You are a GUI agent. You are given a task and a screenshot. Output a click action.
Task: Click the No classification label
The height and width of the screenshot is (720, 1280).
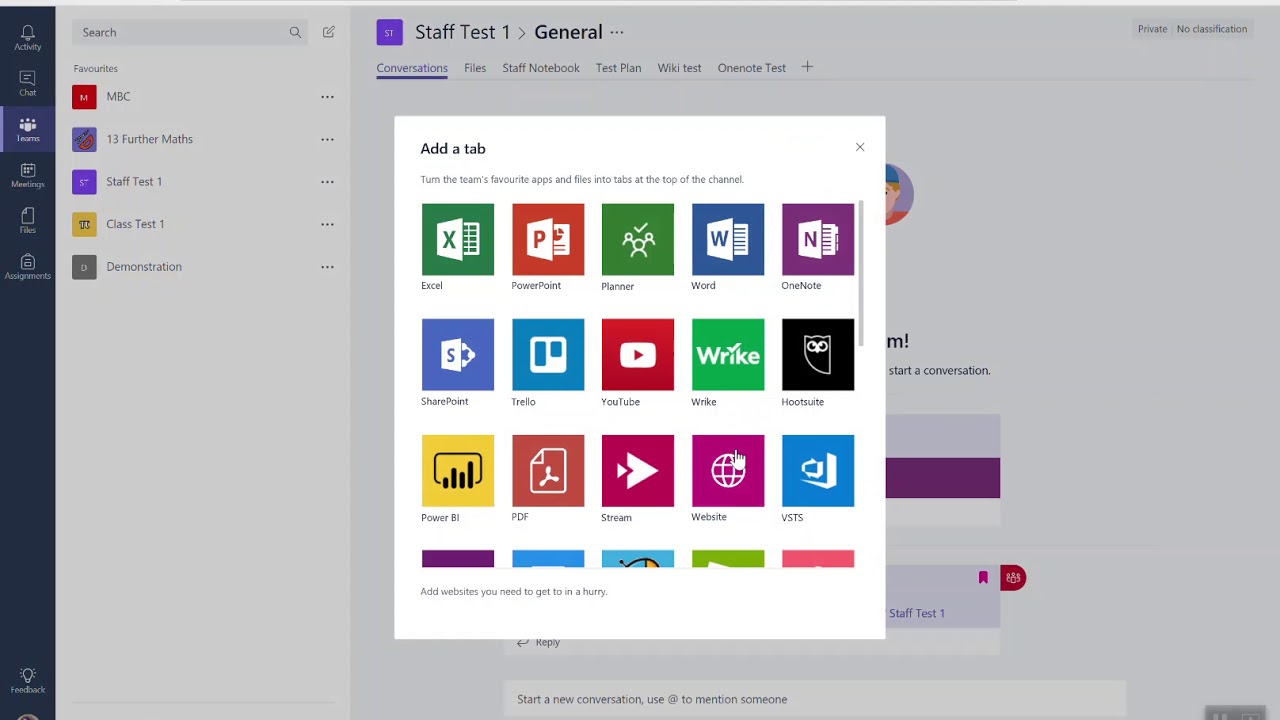1212,29
